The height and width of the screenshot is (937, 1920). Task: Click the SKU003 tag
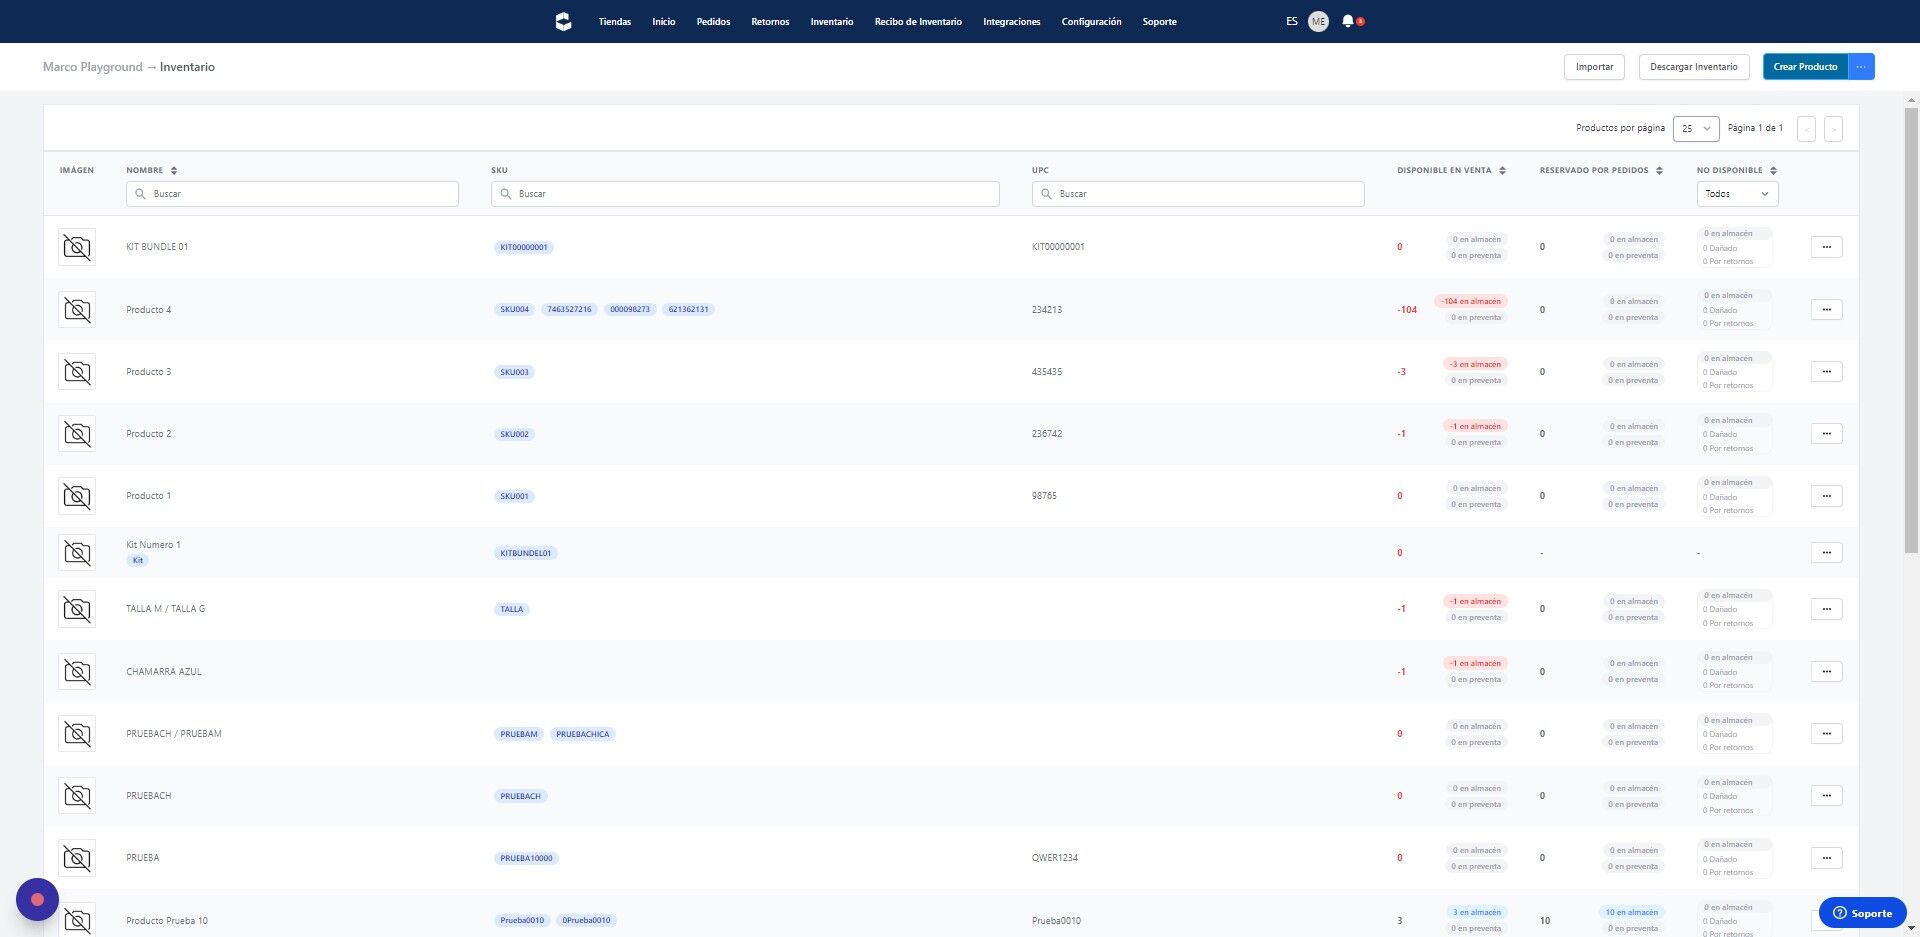pyautogui.click(x=514, y=372)
